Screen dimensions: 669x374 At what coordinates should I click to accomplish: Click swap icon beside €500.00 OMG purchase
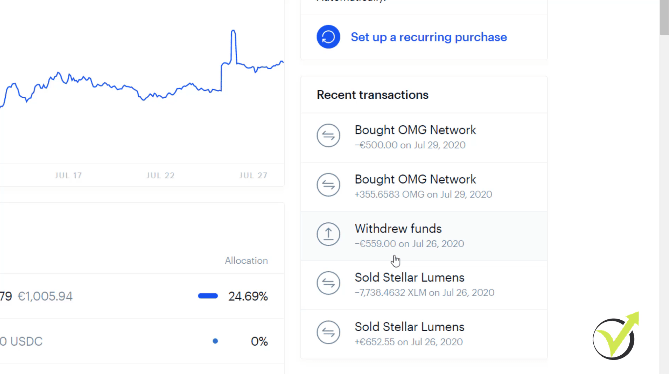tap(328, 136)
